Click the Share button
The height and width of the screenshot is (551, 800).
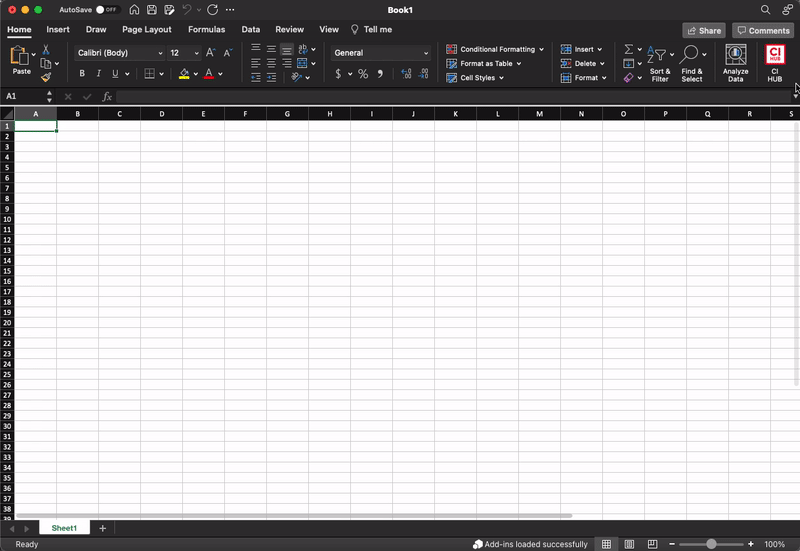(x=704, y=30)
